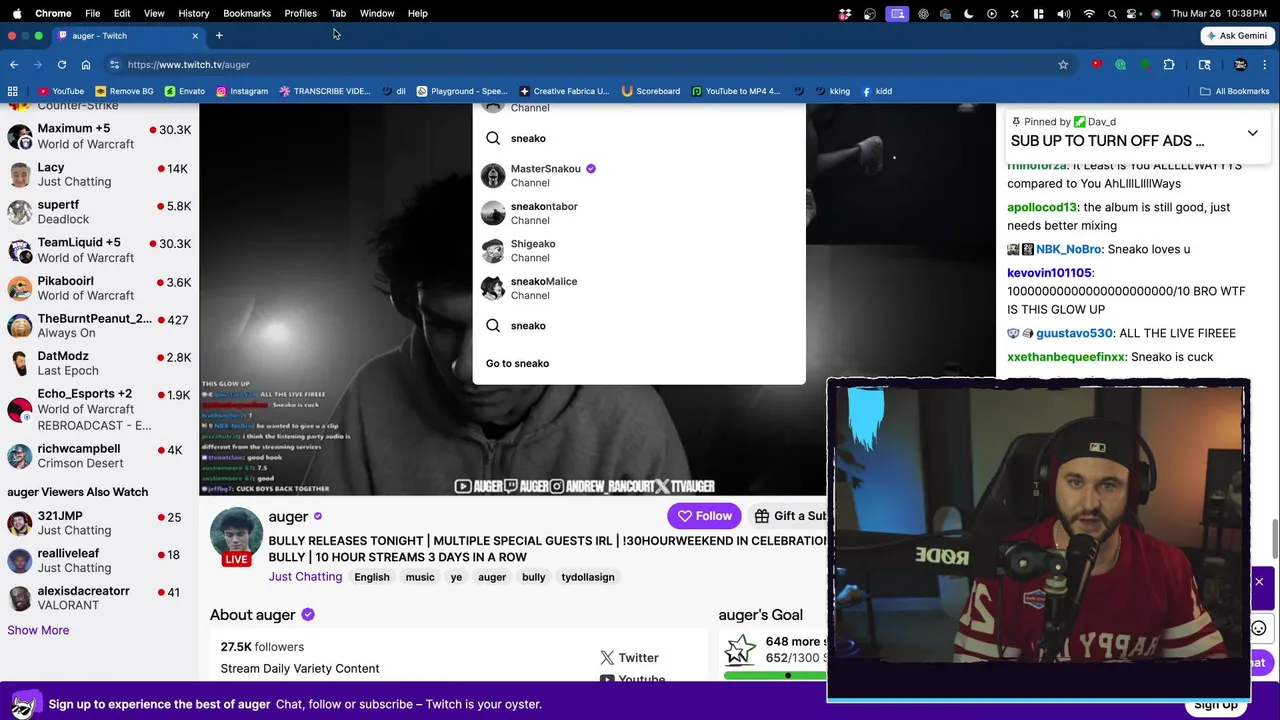Click the English tag
Viewport: 1280px width, 720px height.
(371, 577)
